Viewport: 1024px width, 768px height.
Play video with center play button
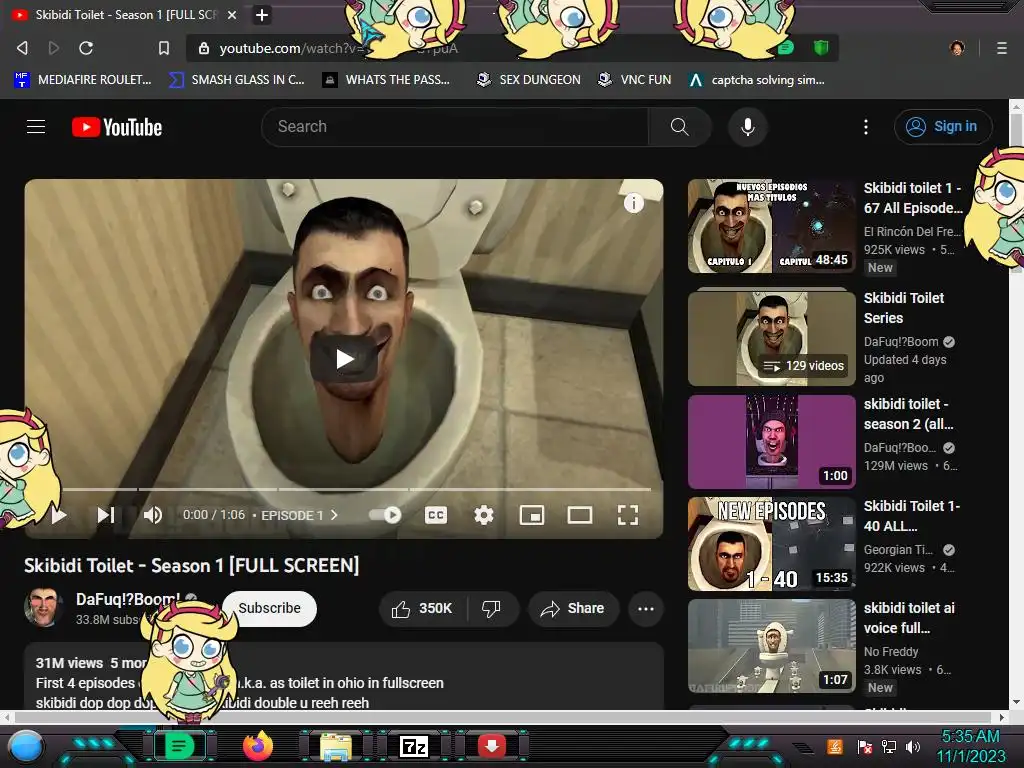[344, 359]
